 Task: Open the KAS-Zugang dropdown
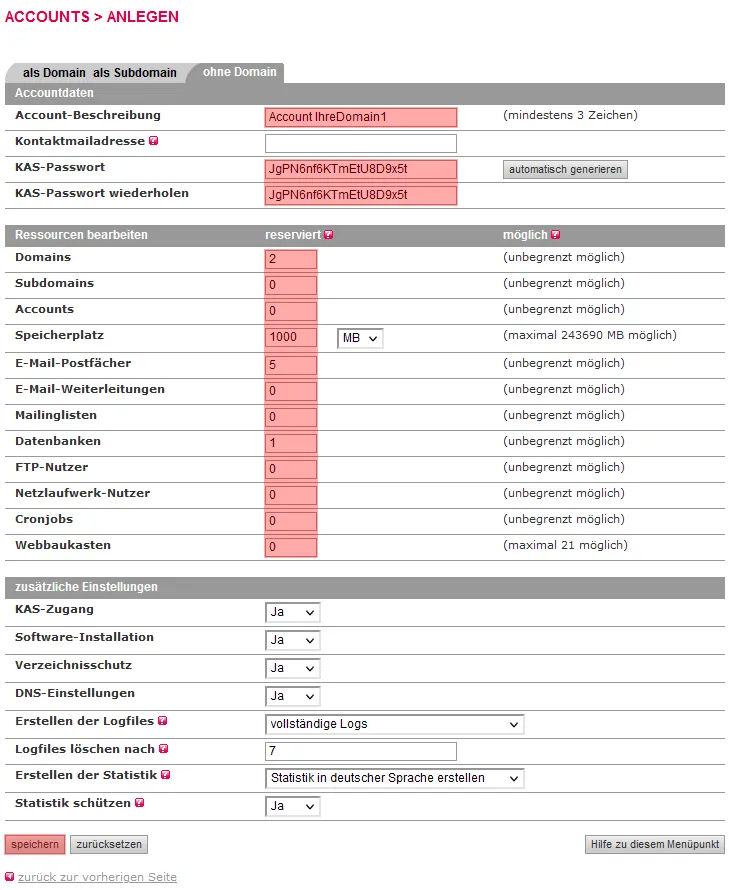coord(292,612)
